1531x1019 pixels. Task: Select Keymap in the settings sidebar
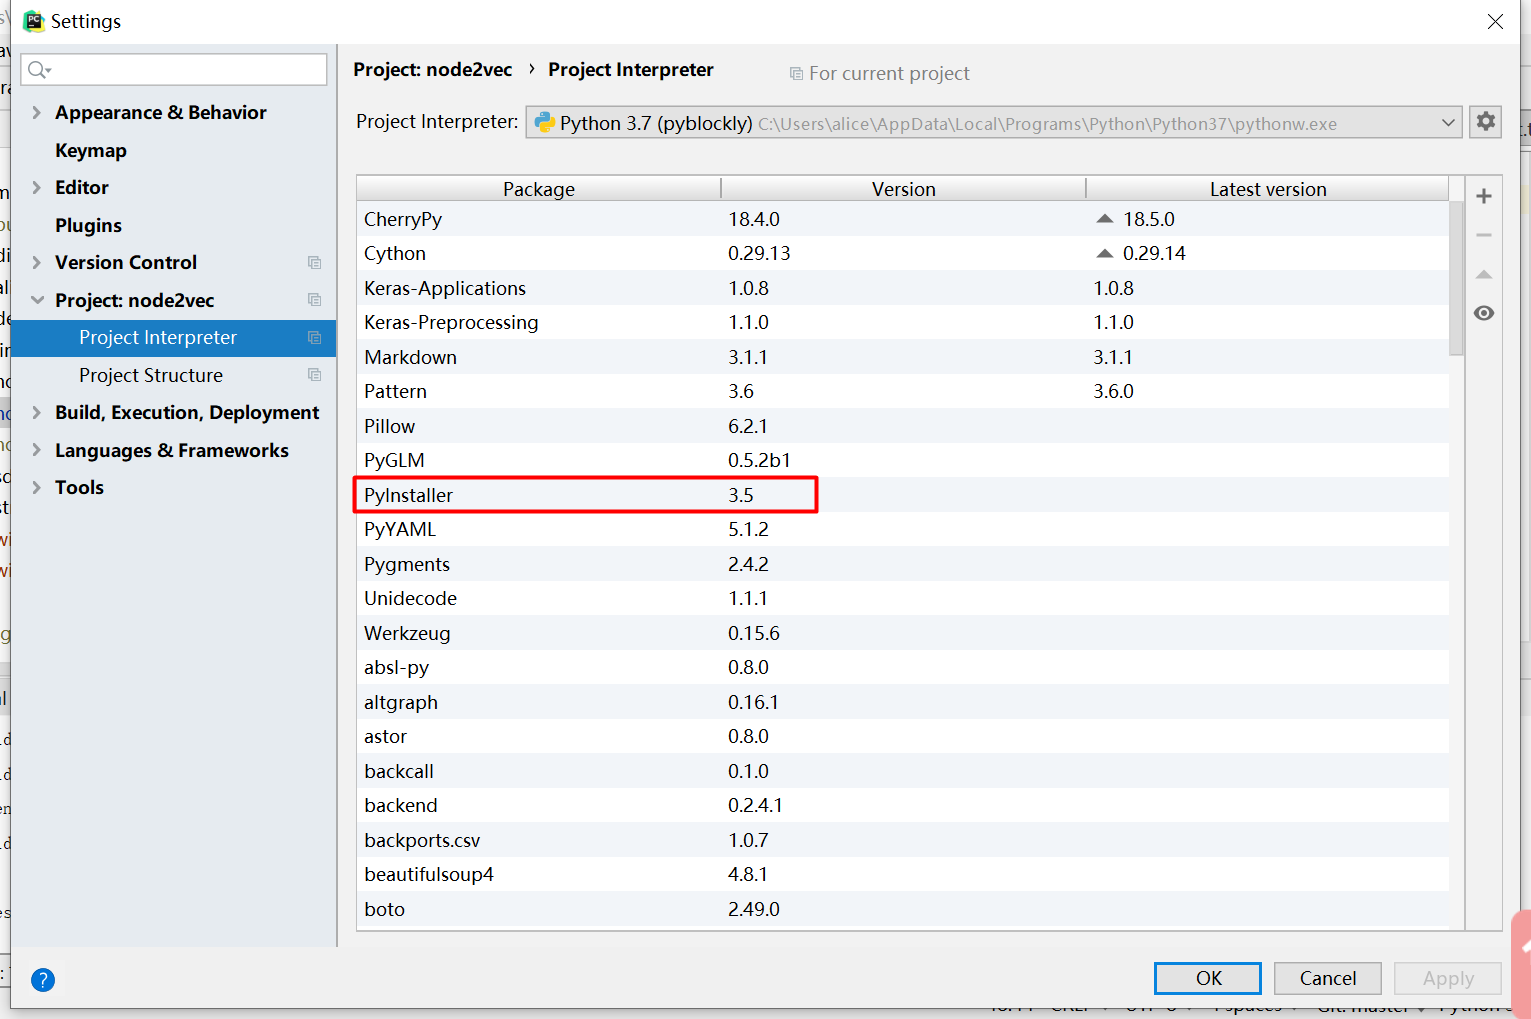(x=91, y=150)
